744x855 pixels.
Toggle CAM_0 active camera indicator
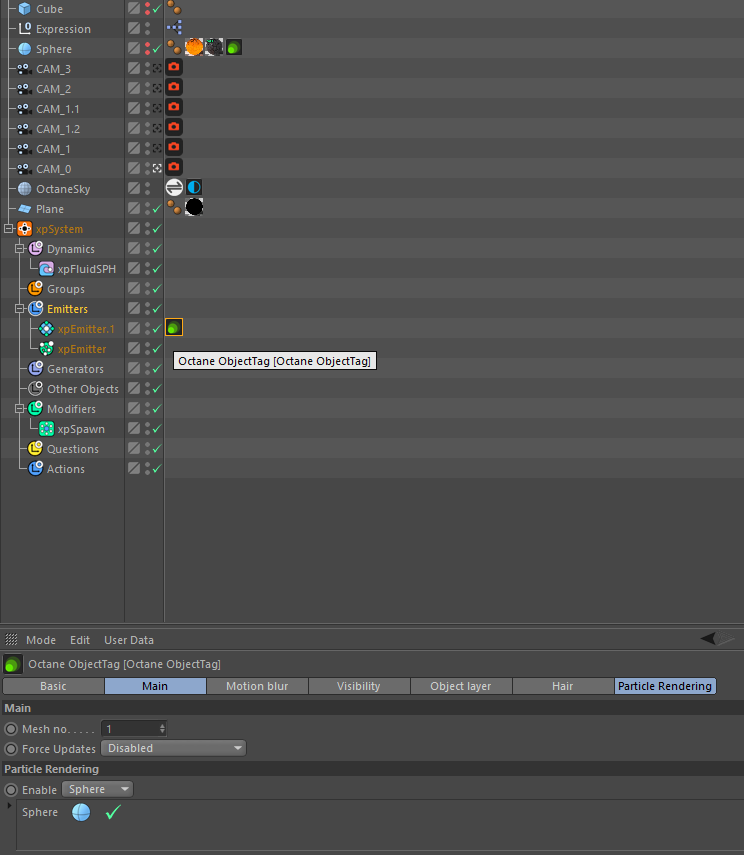point(157,168)
